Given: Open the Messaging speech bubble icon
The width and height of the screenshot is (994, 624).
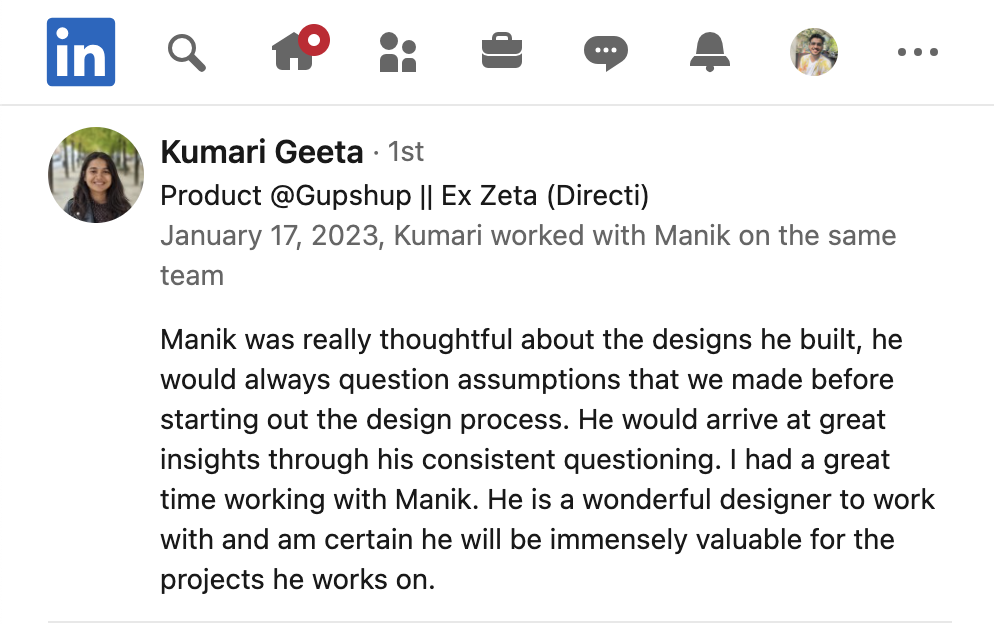Looking at the screenshot, I should 605,52.
